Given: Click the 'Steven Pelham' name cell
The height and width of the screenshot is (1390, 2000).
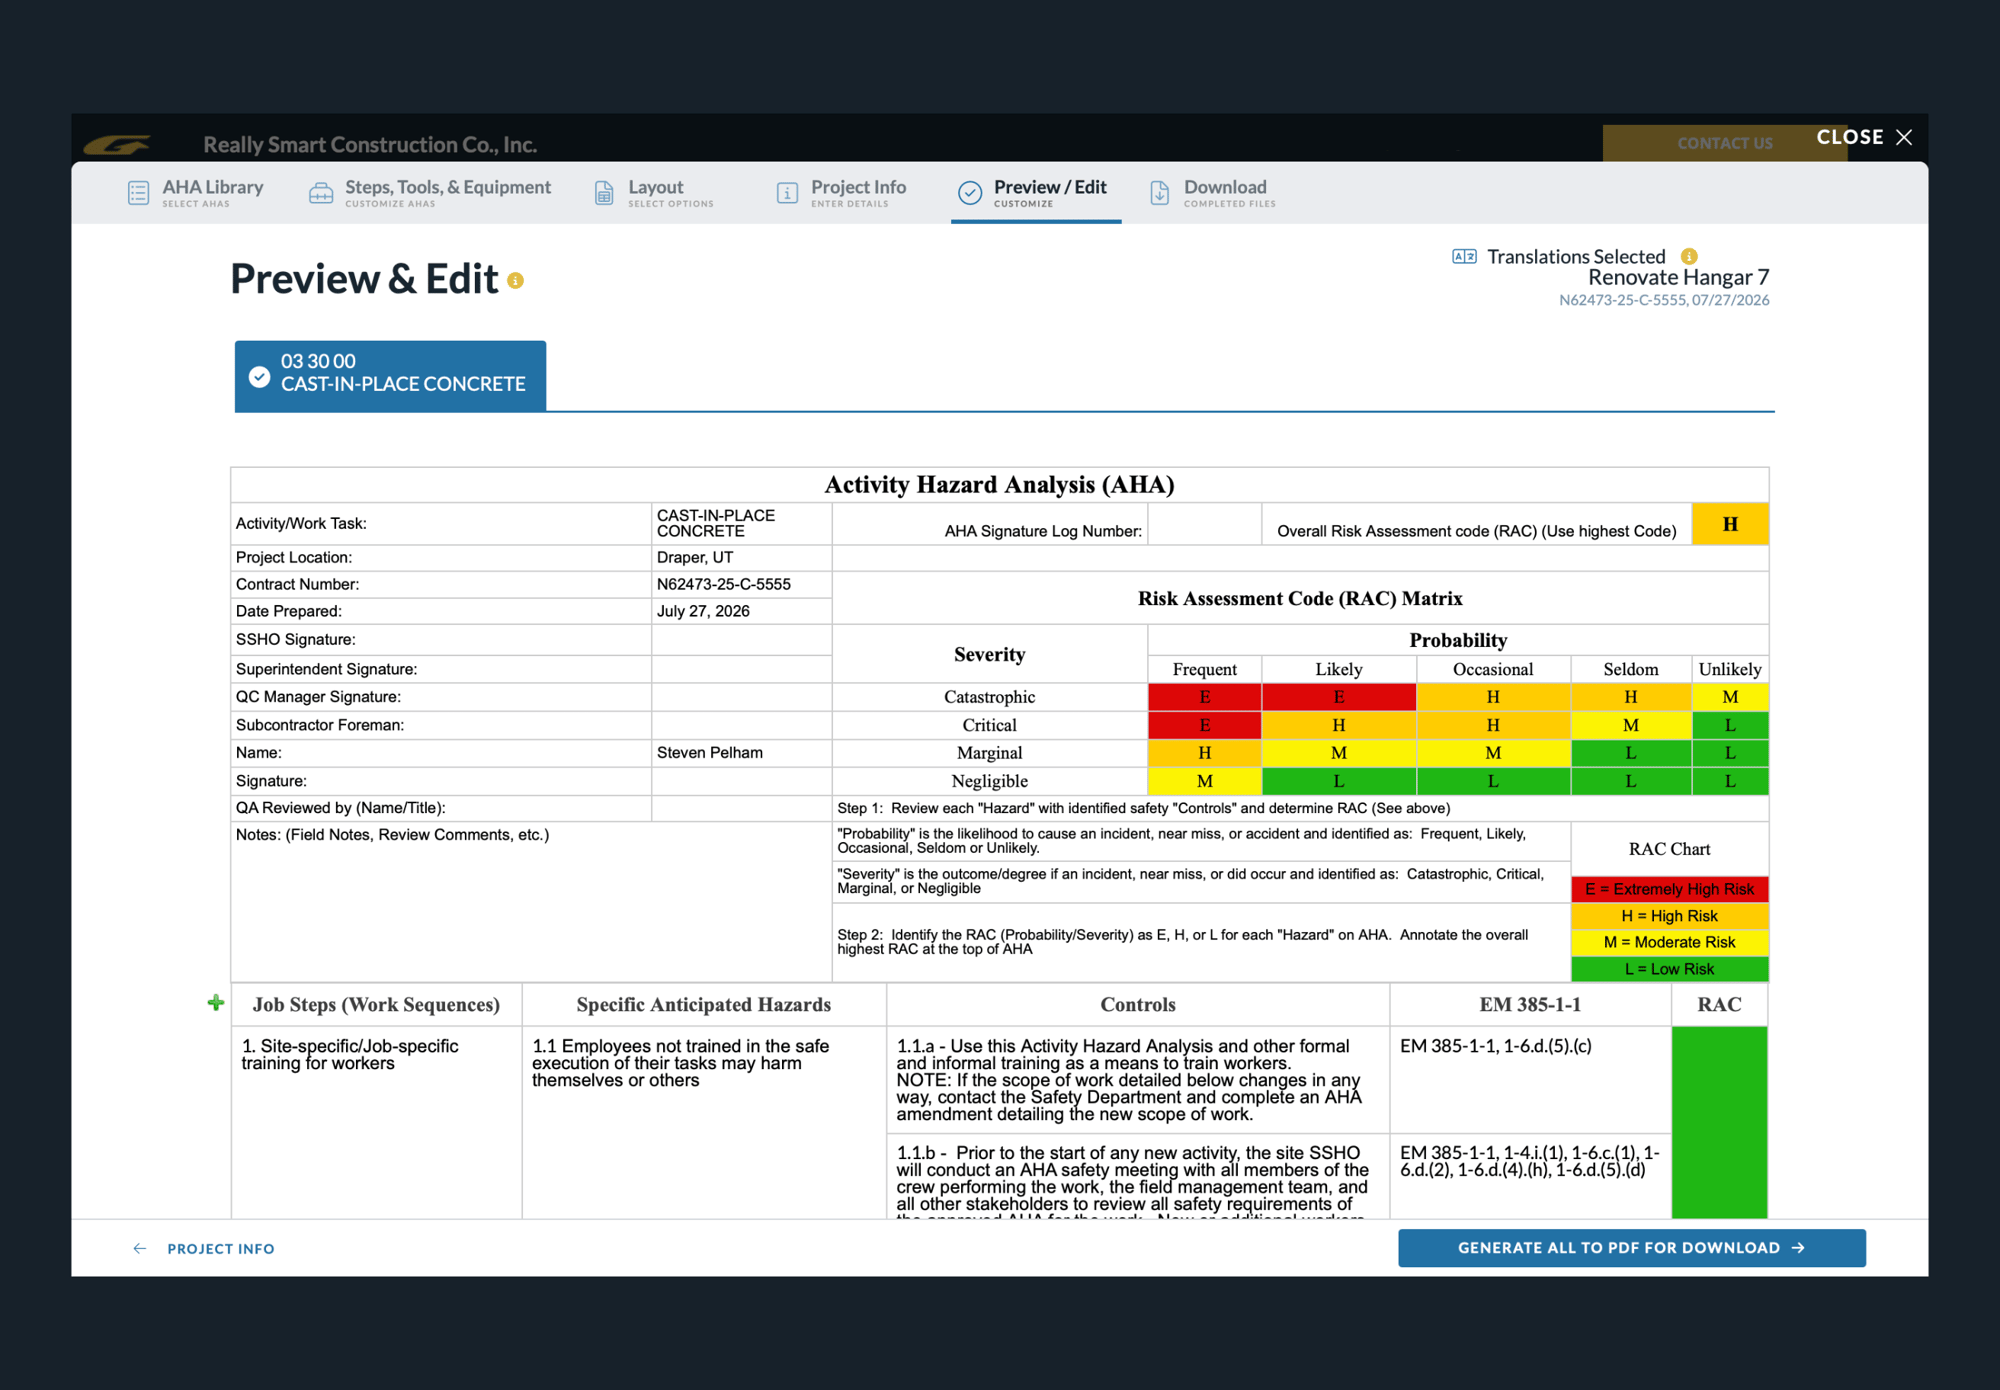Looking at the screenshot, I should (741, 753).
